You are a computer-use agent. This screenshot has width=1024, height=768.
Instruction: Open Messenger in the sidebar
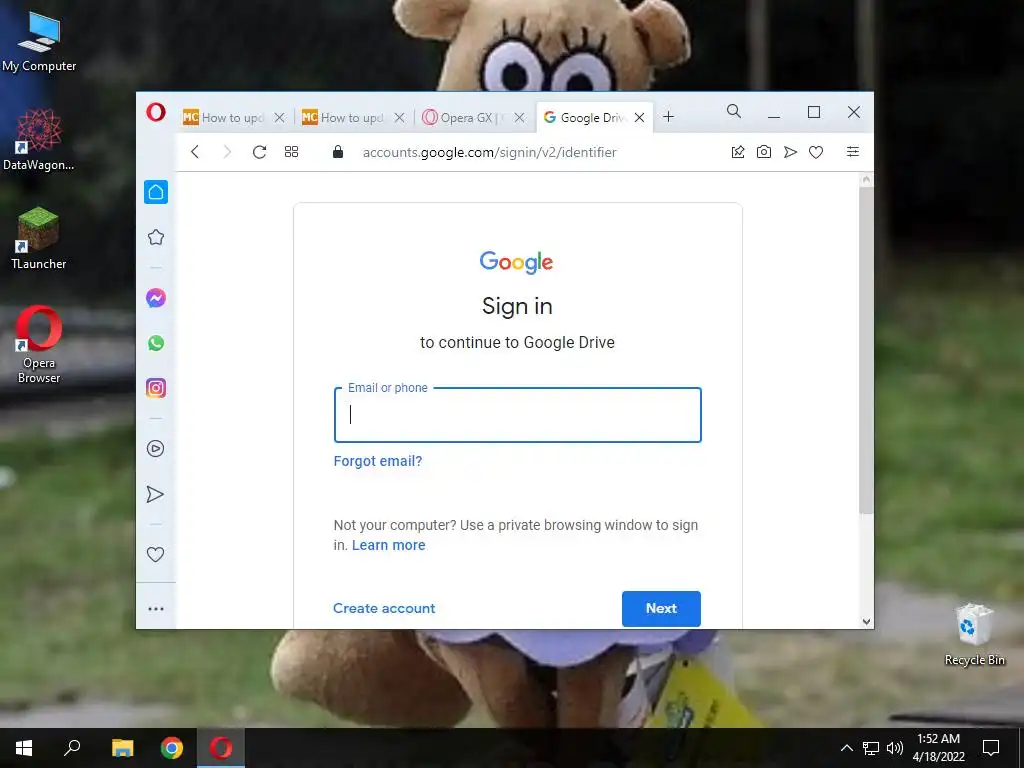pyautogui.click(x=155, y=298)
